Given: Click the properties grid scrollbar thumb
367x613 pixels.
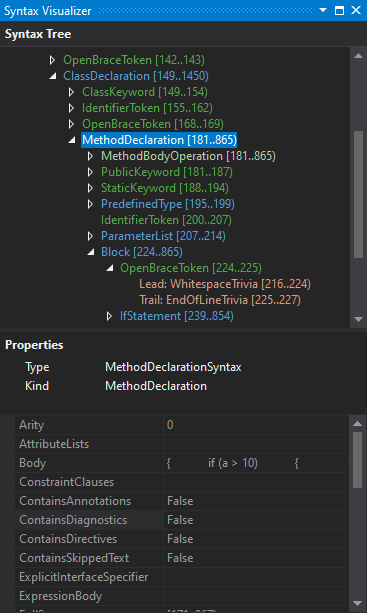Looking at the screenshot, I should point(358,460).
